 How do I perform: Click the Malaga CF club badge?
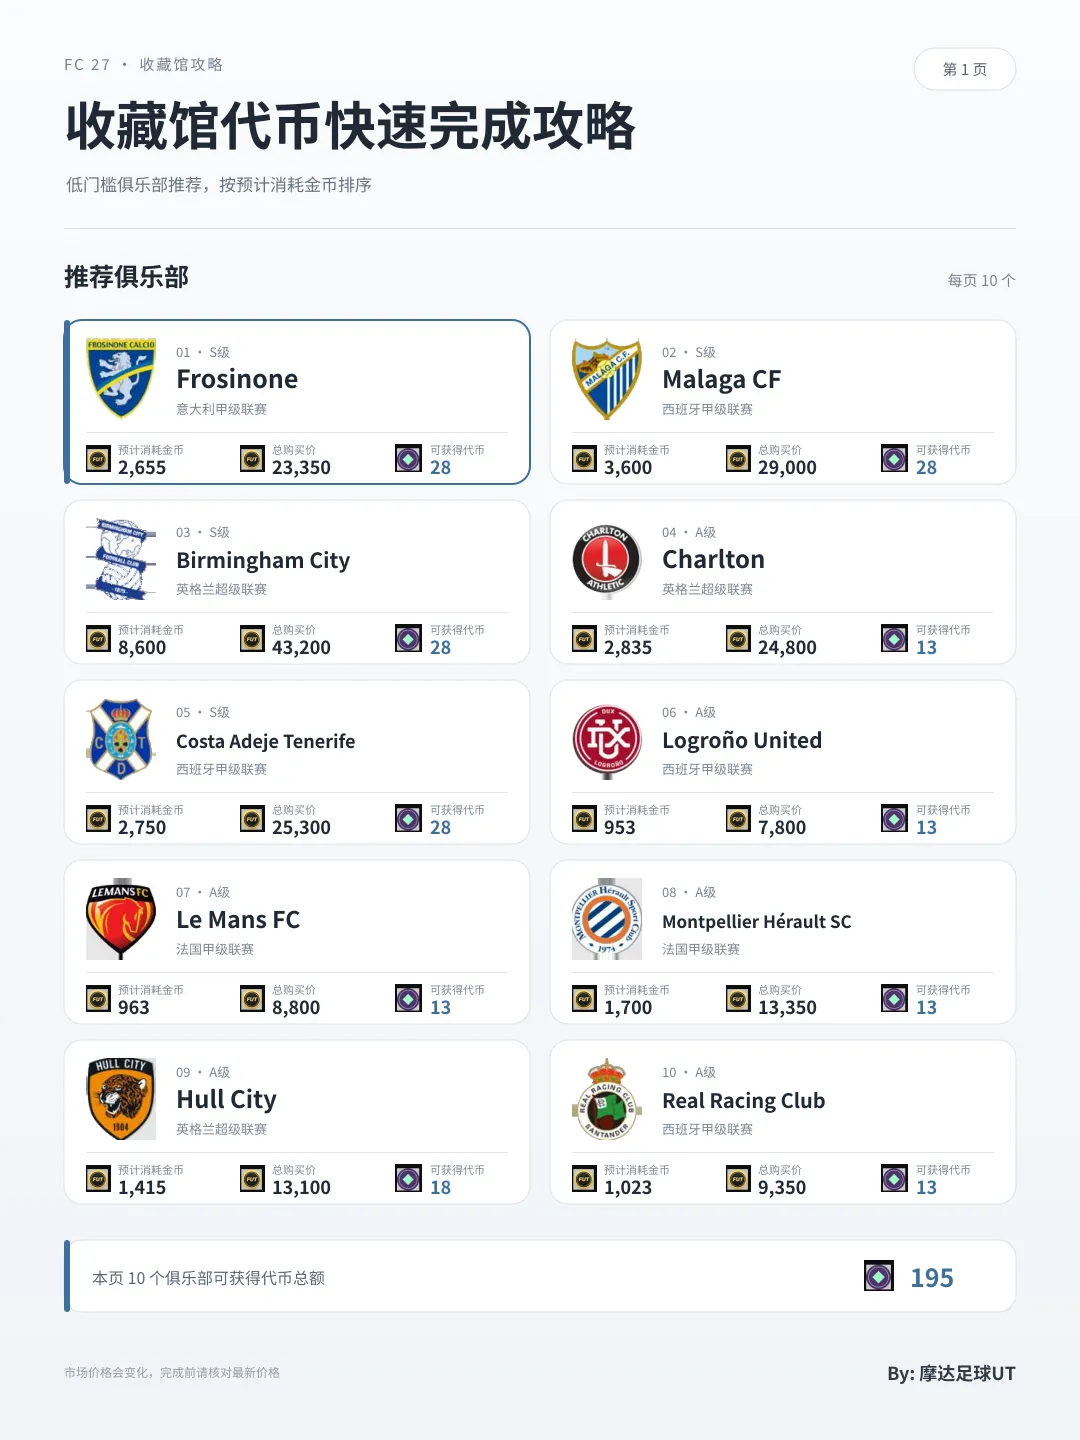click(607, 379)
